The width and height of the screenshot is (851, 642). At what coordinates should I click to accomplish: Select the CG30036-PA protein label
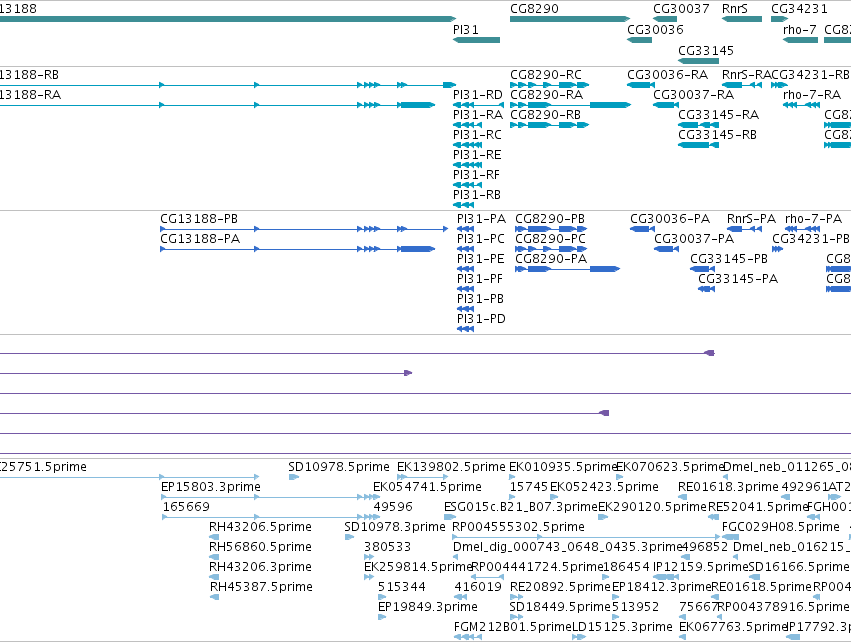[x=670, y=219]
